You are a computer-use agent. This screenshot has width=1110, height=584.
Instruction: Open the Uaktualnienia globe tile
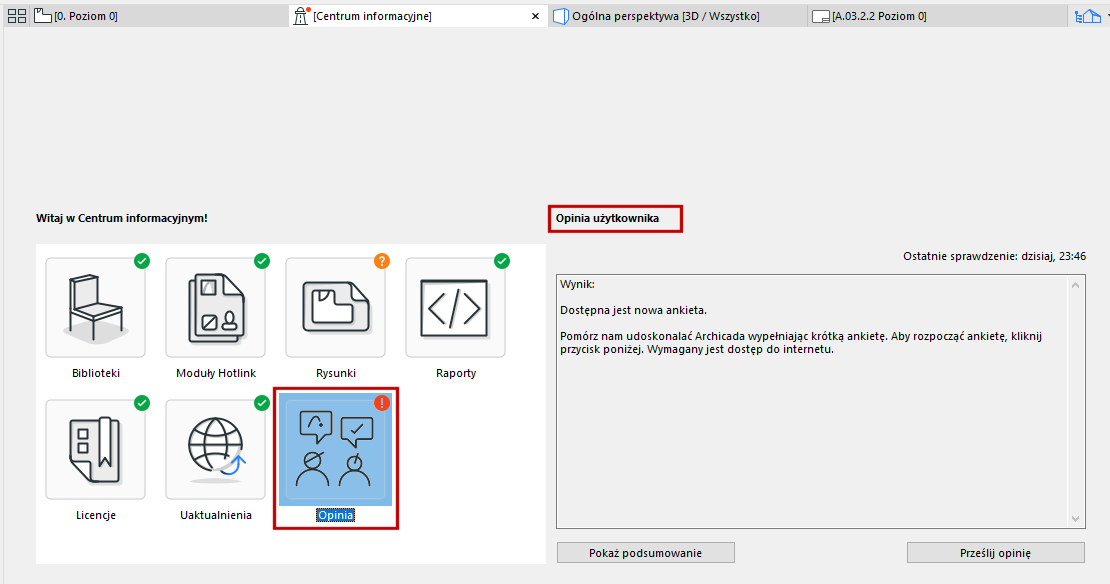[215, 450]
